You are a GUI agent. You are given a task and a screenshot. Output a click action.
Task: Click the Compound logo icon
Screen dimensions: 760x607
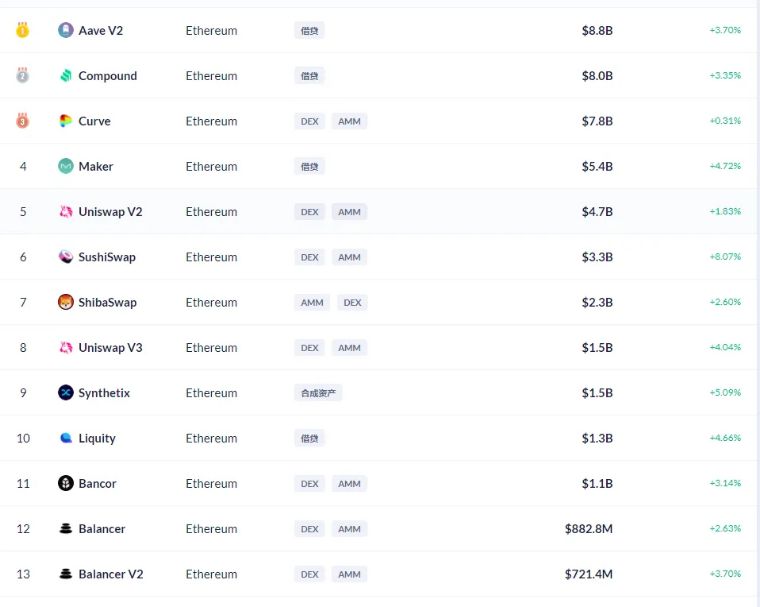65,76
